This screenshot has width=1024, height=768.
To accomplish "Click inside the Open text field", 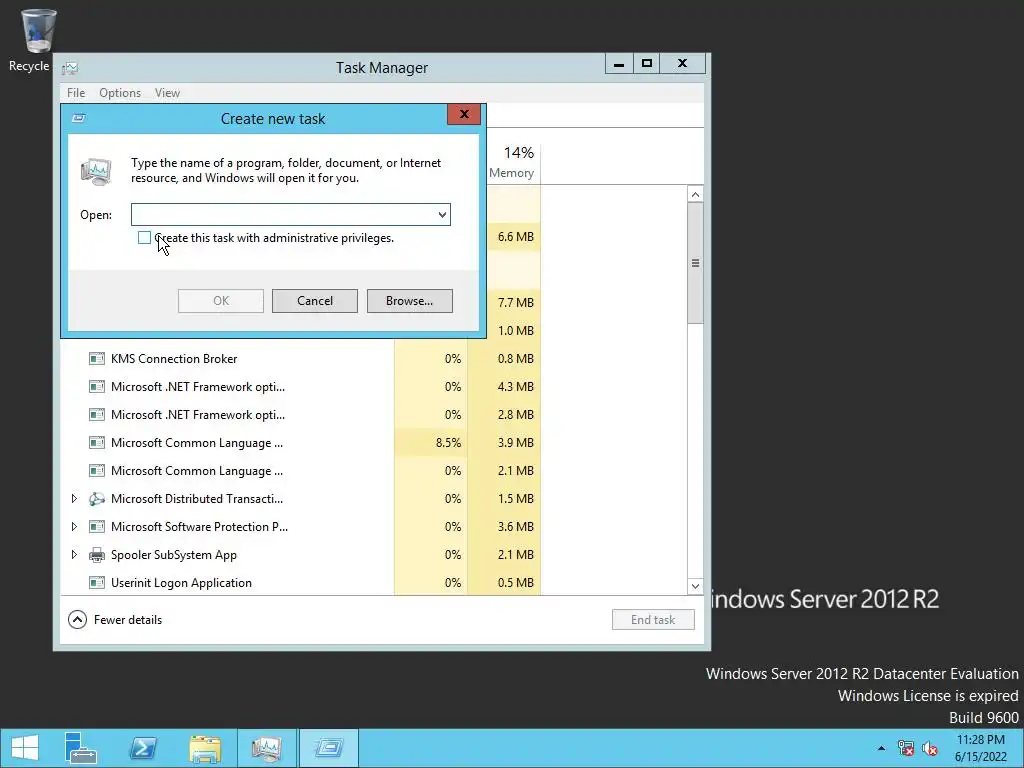I will coord(283,215).
